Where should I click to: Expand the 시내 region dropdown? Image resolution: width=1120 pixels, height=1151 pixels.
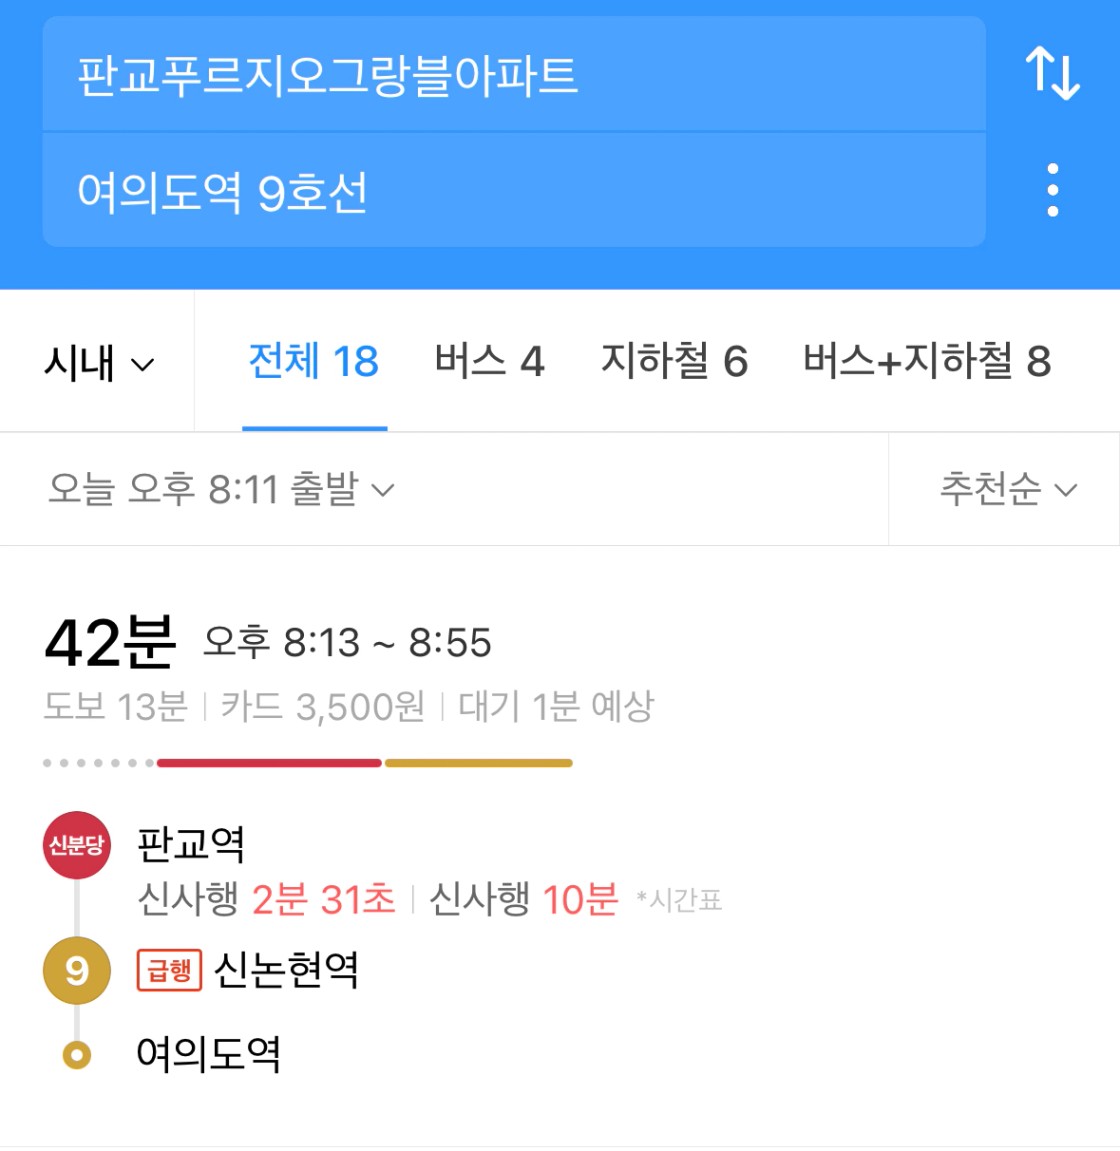(98, 362)
